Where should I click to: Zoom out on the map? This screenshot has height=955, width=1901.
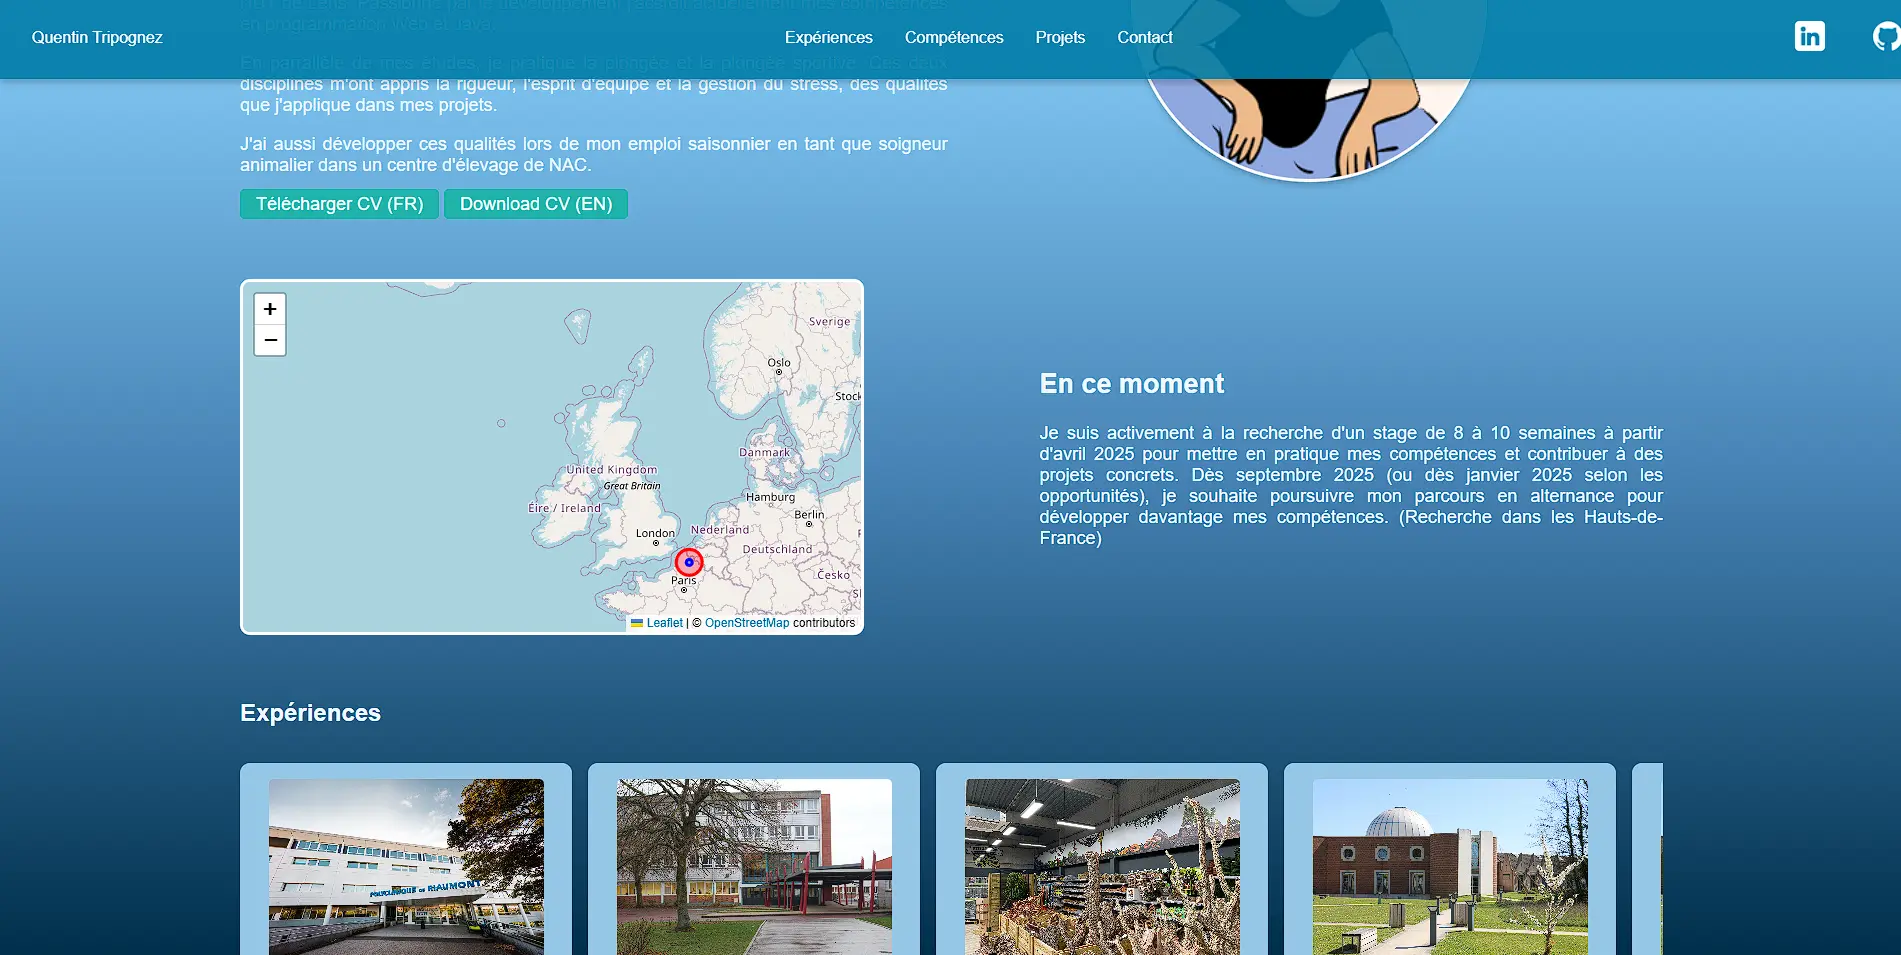(x=270, y=341)
